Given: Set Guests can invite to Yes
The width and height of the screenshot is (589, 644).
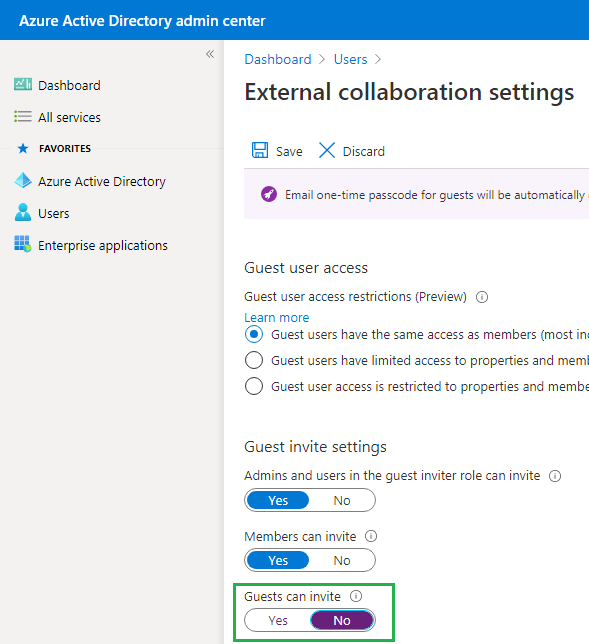Looking at the screenshot, I should coord(278,620).
